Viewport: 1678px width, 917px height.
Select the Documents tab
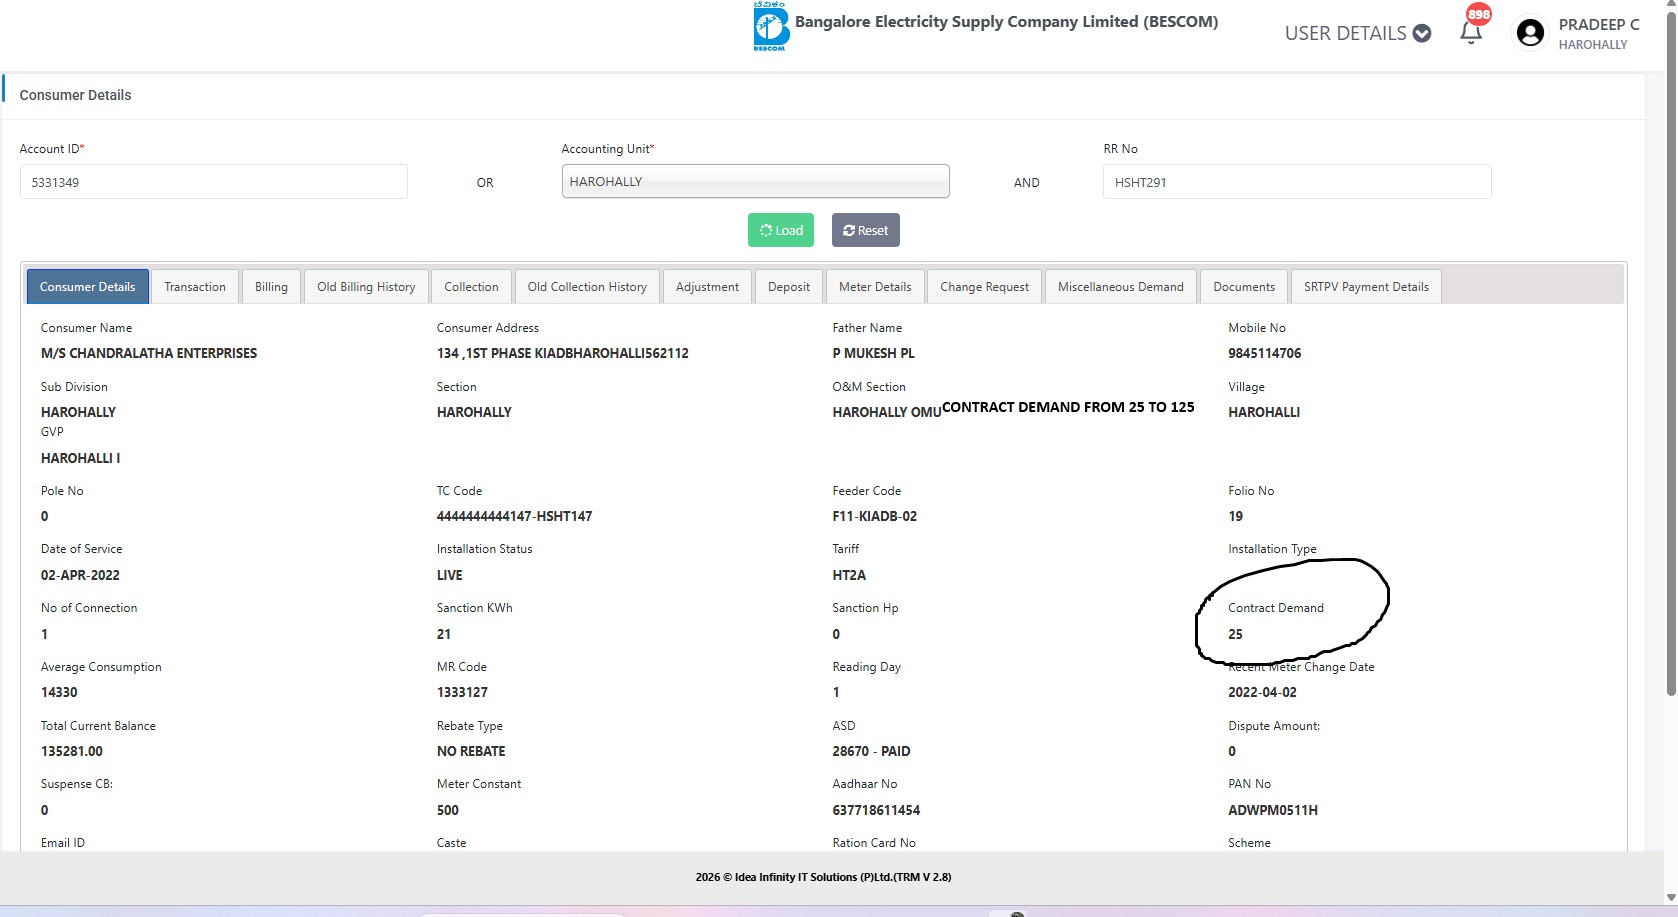tap(1243, 287)
